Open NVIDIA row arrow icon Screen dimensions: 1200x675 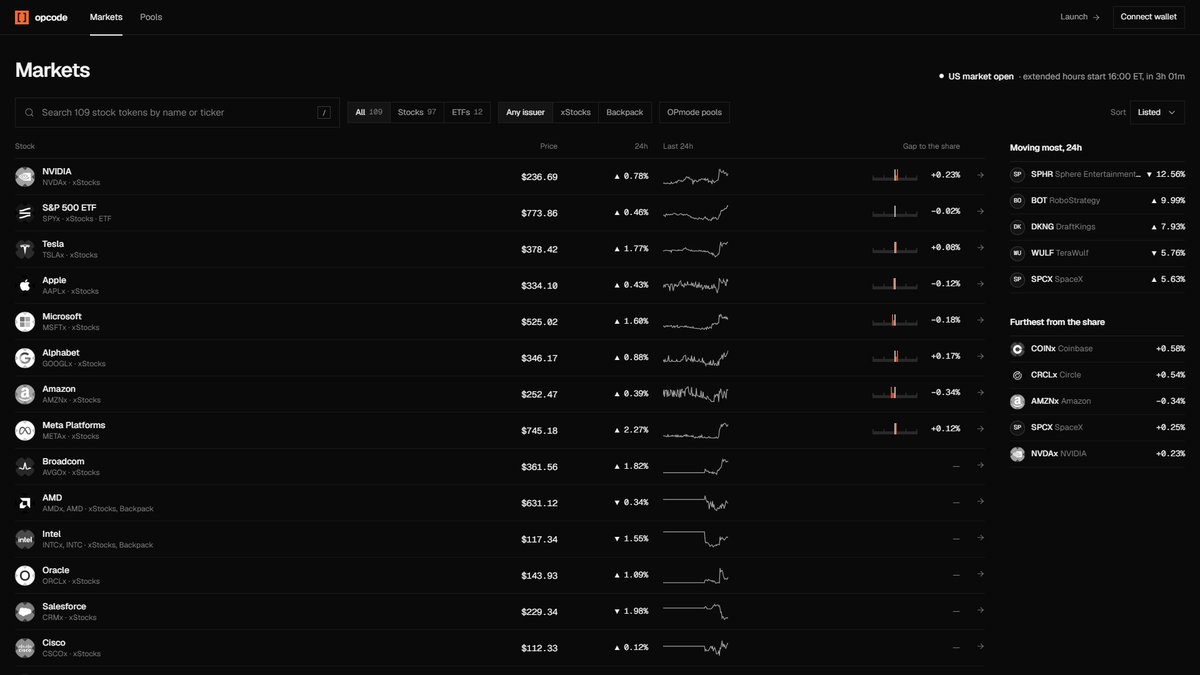point(980,175)
